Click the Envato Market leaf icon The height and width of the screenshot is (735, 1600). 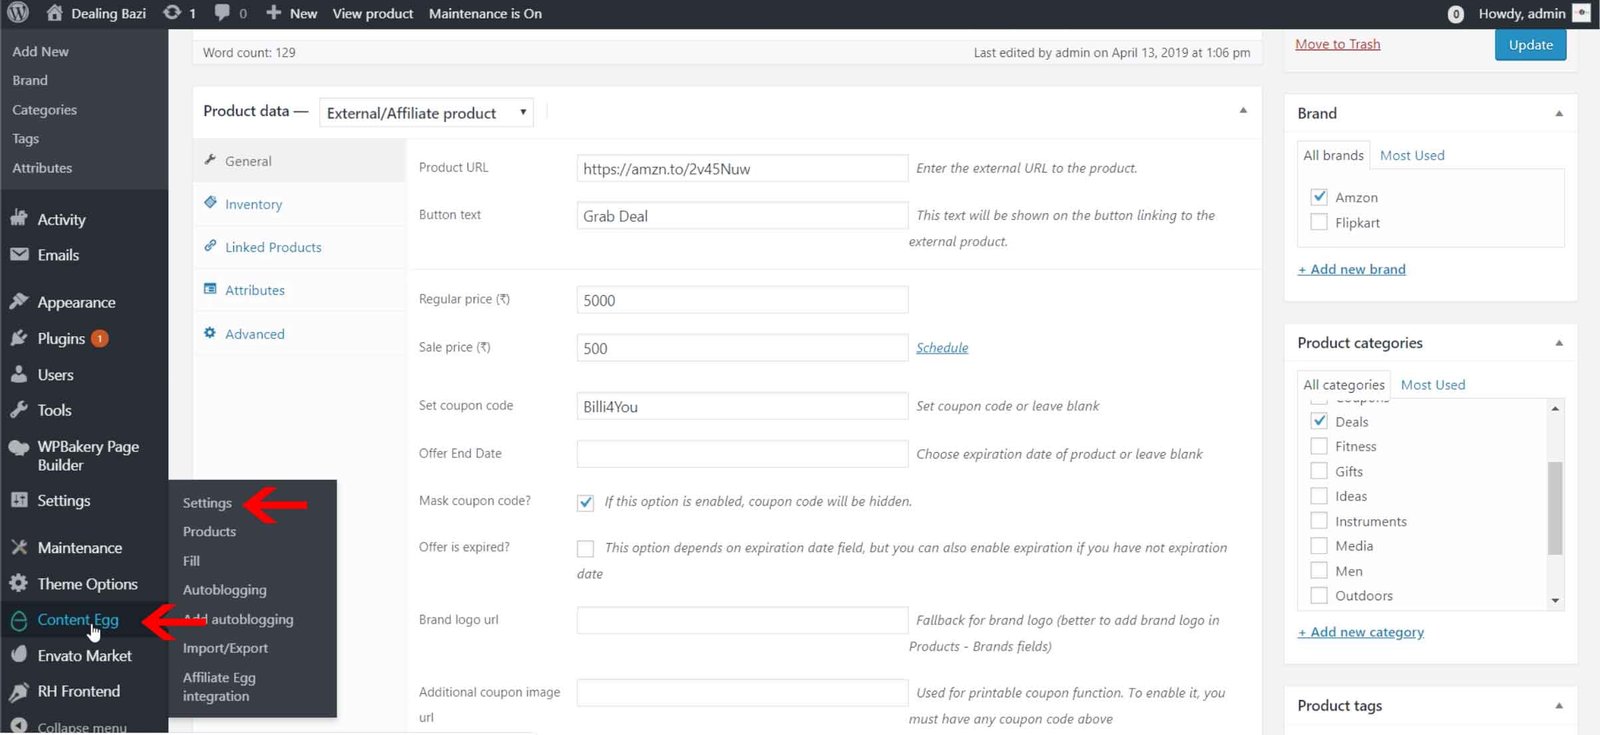coord(19,655)
